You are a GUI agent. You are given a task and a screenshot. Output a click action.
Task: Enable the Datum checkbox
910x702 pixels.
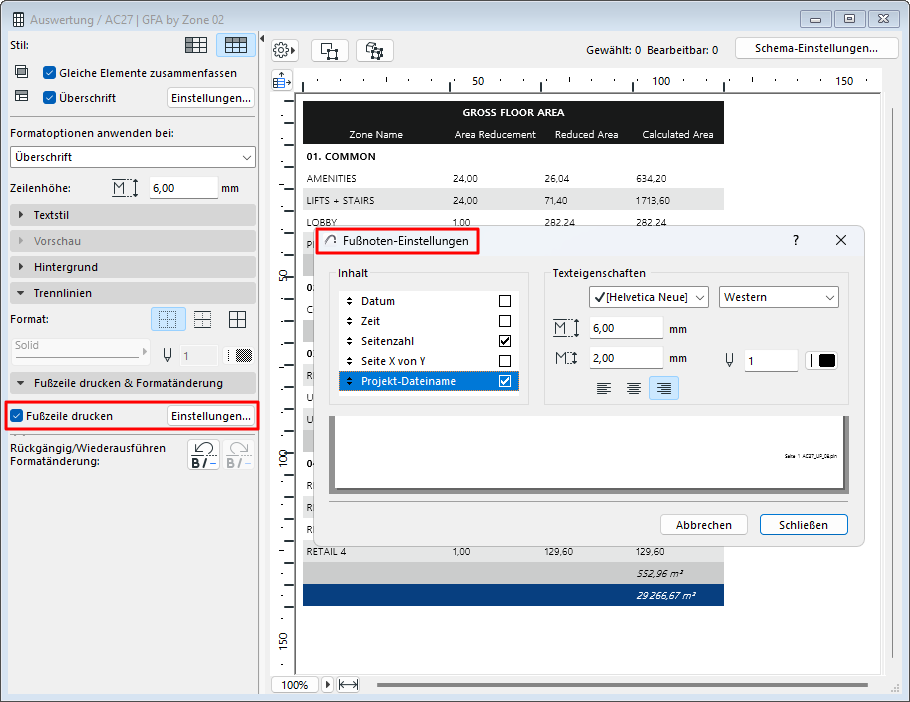(x=505, y=301)
